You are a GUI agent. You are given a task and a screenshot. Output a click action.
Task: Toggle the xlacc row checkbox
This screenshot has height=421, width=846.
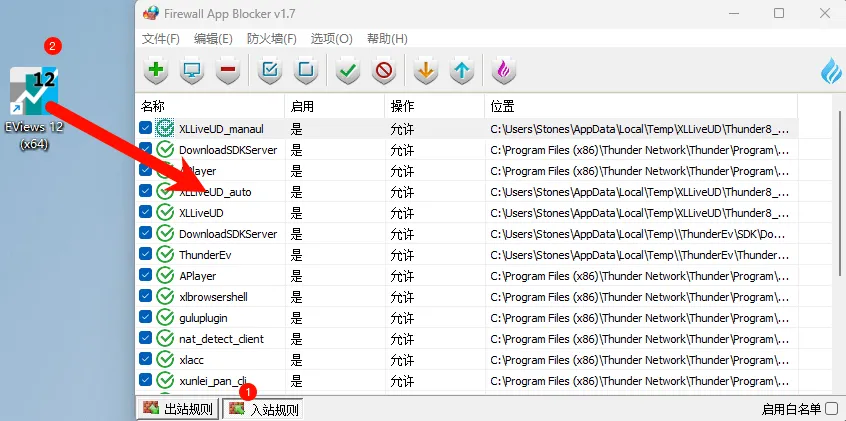pos(145,359)
